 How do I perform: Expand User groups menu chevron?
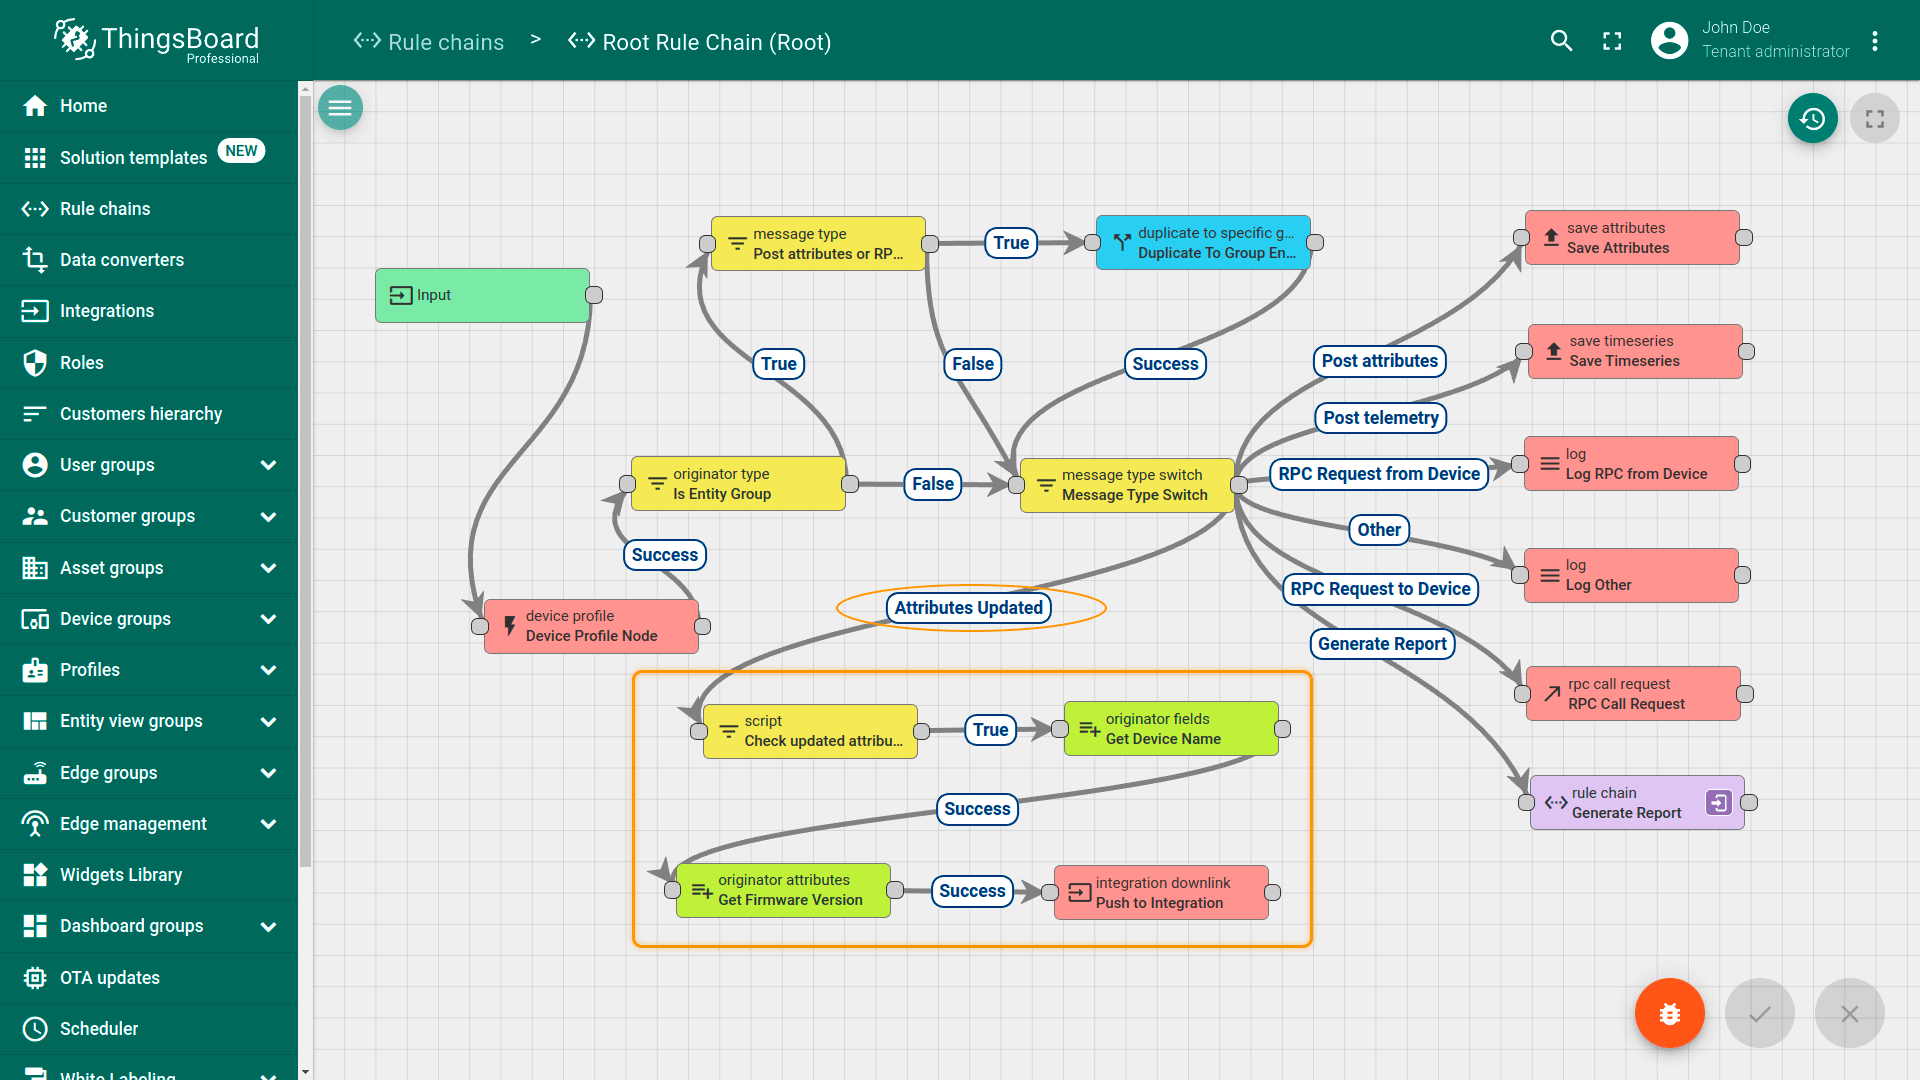(268, 465)
